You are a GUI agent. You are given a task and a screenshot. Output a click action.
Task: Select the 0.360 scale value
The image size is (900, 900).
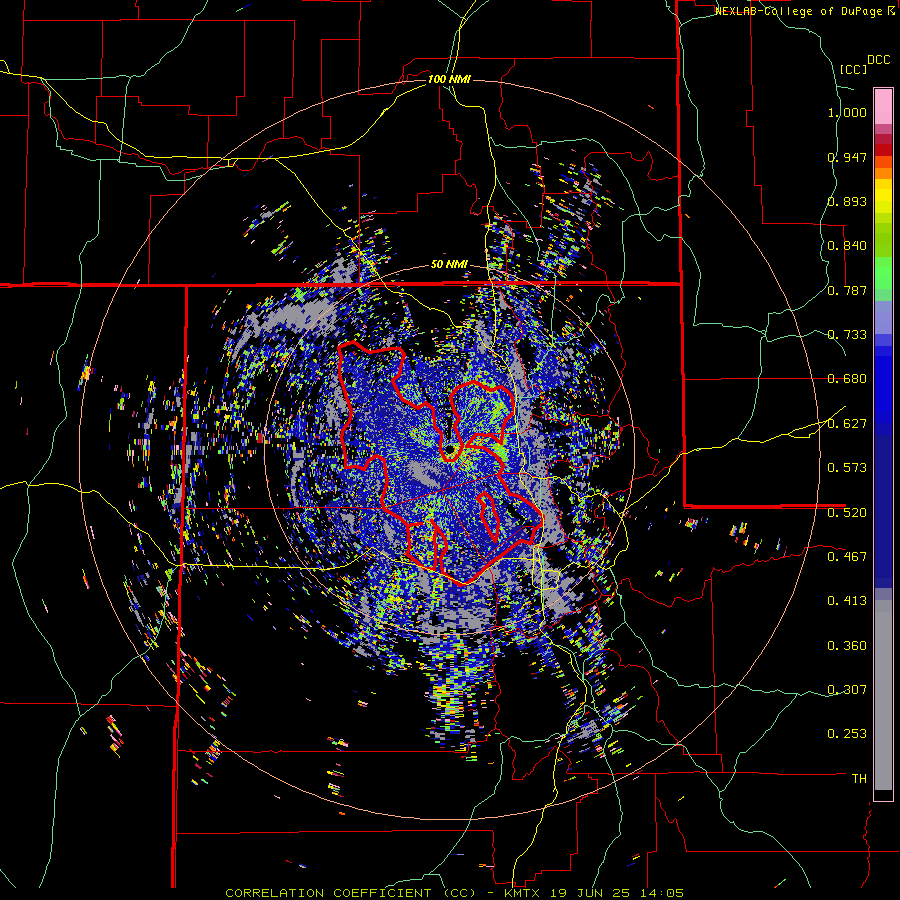847,646
